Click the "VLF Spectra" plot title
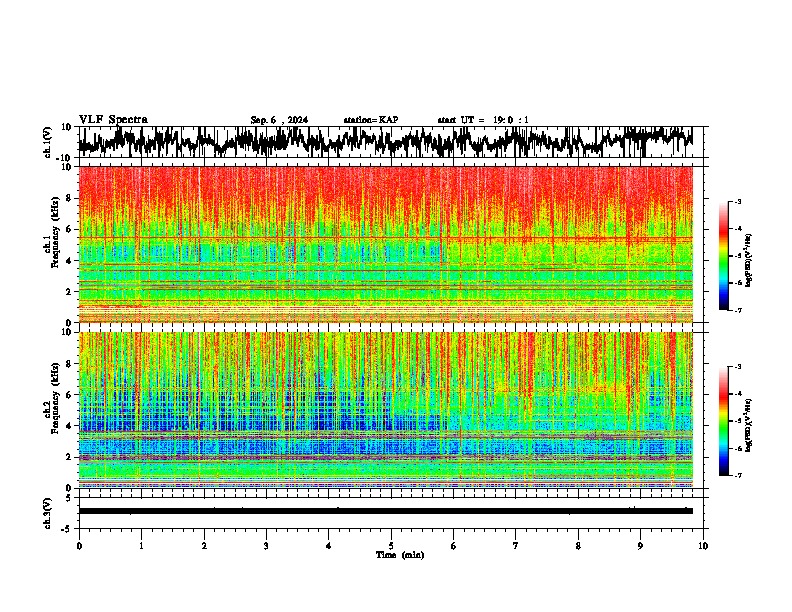This screenshot has width=792, height=612. tap(113, 120)
